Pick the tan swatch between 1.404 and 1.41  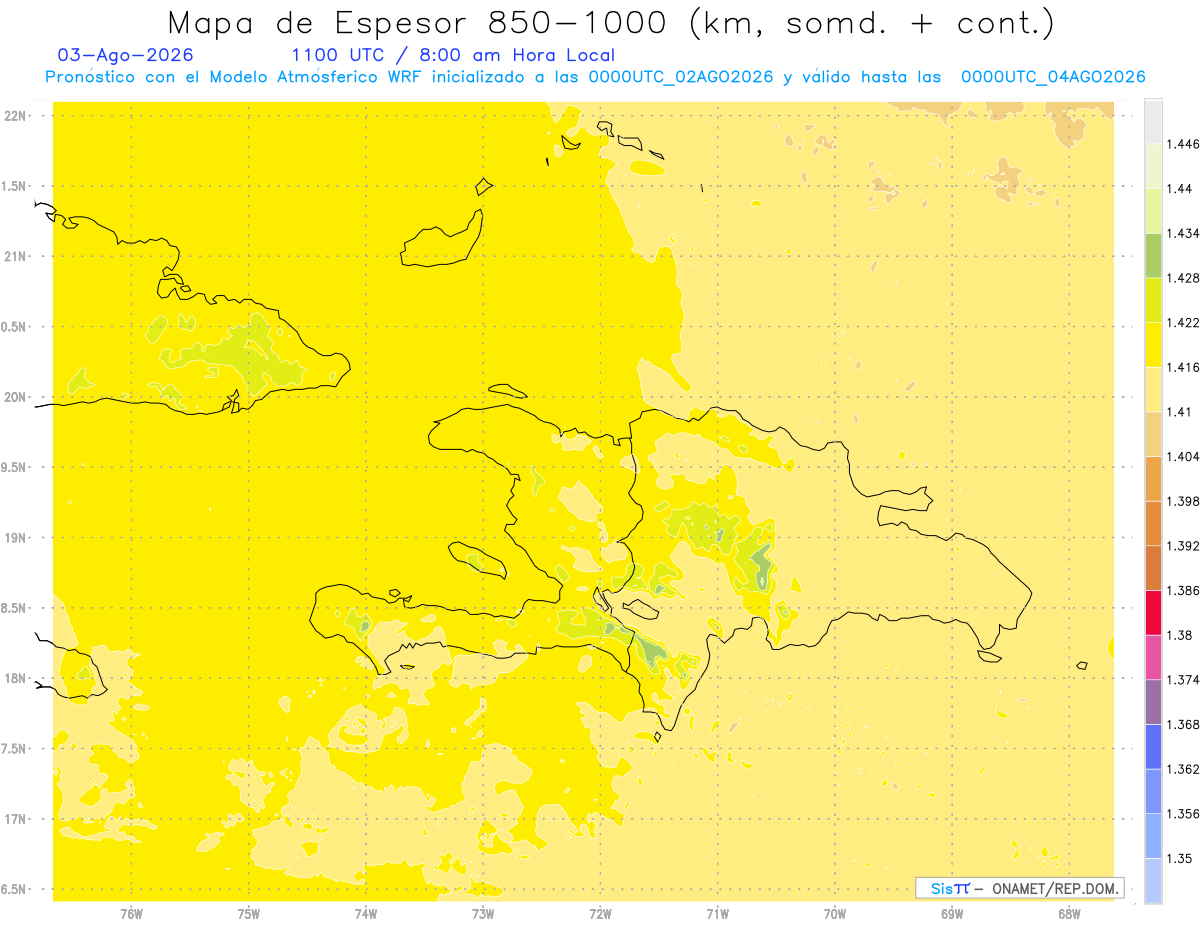point(1153,434)
